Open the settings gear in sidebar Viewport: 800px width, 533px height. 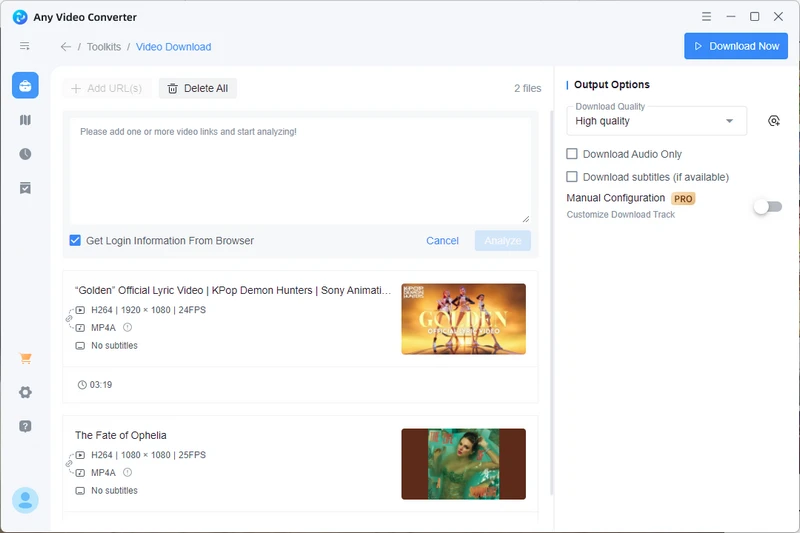click(x=25, y=392)
